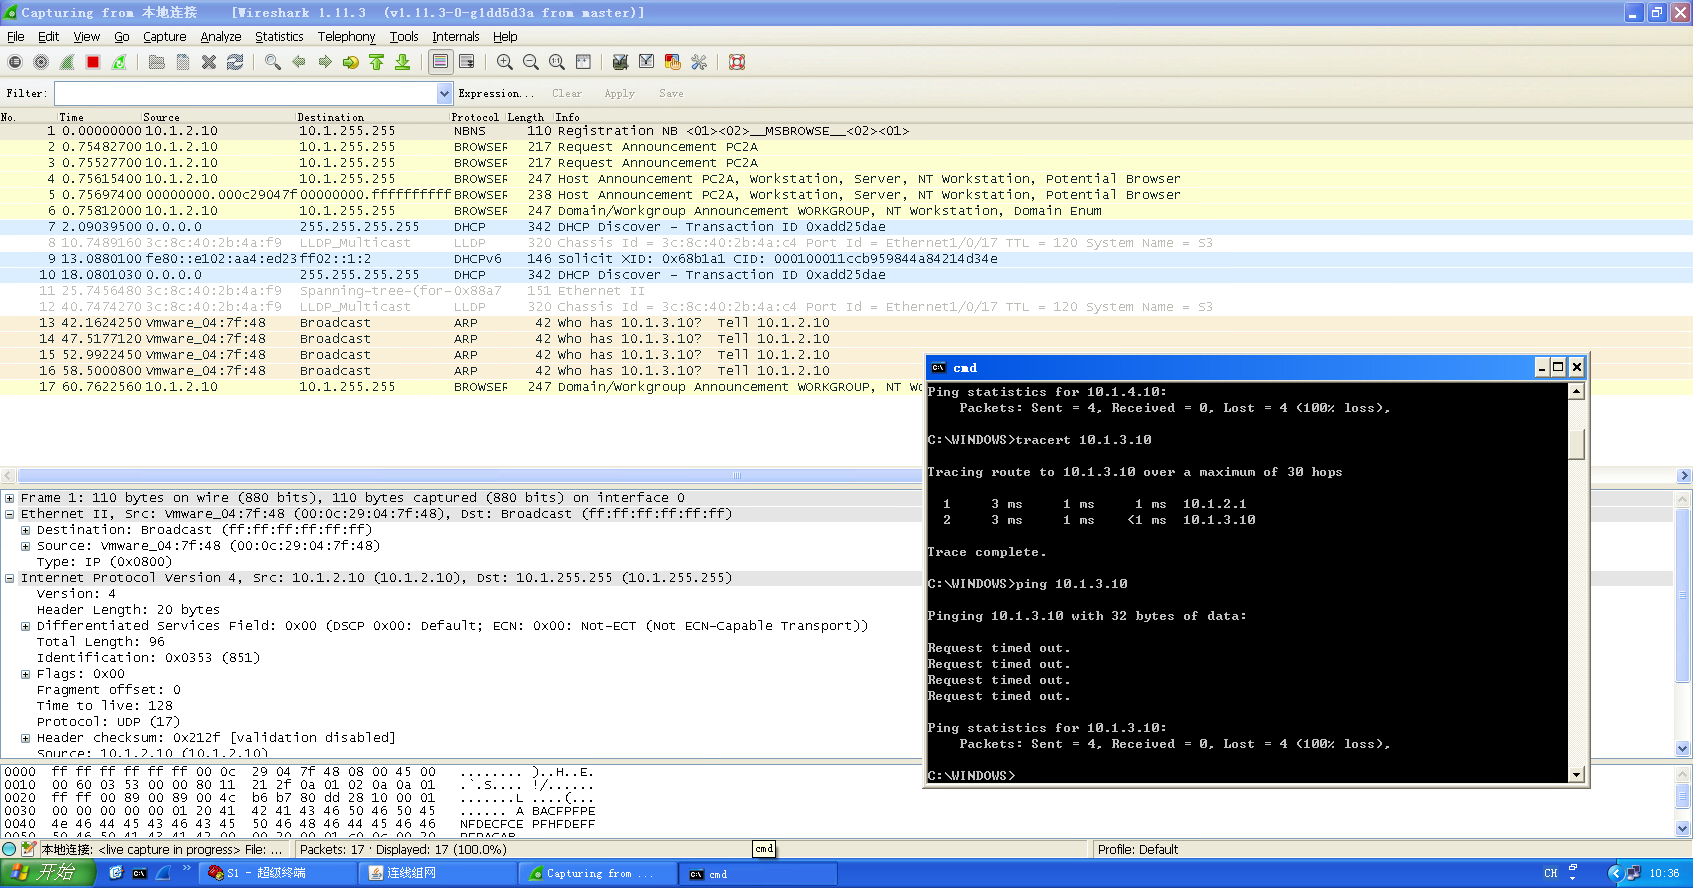Click packet details vertical scrollbar down arrow

click(x=1682, y=748)
